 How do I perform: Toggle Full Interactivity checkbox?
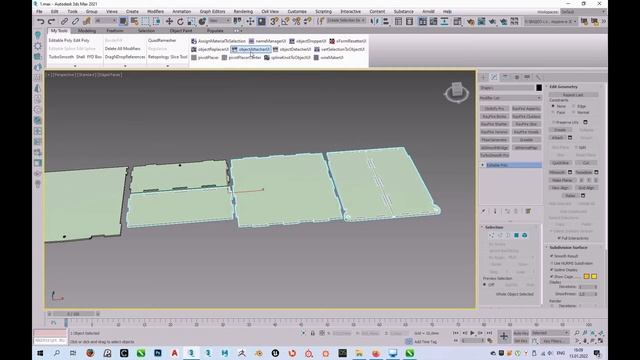coord(559,238)
